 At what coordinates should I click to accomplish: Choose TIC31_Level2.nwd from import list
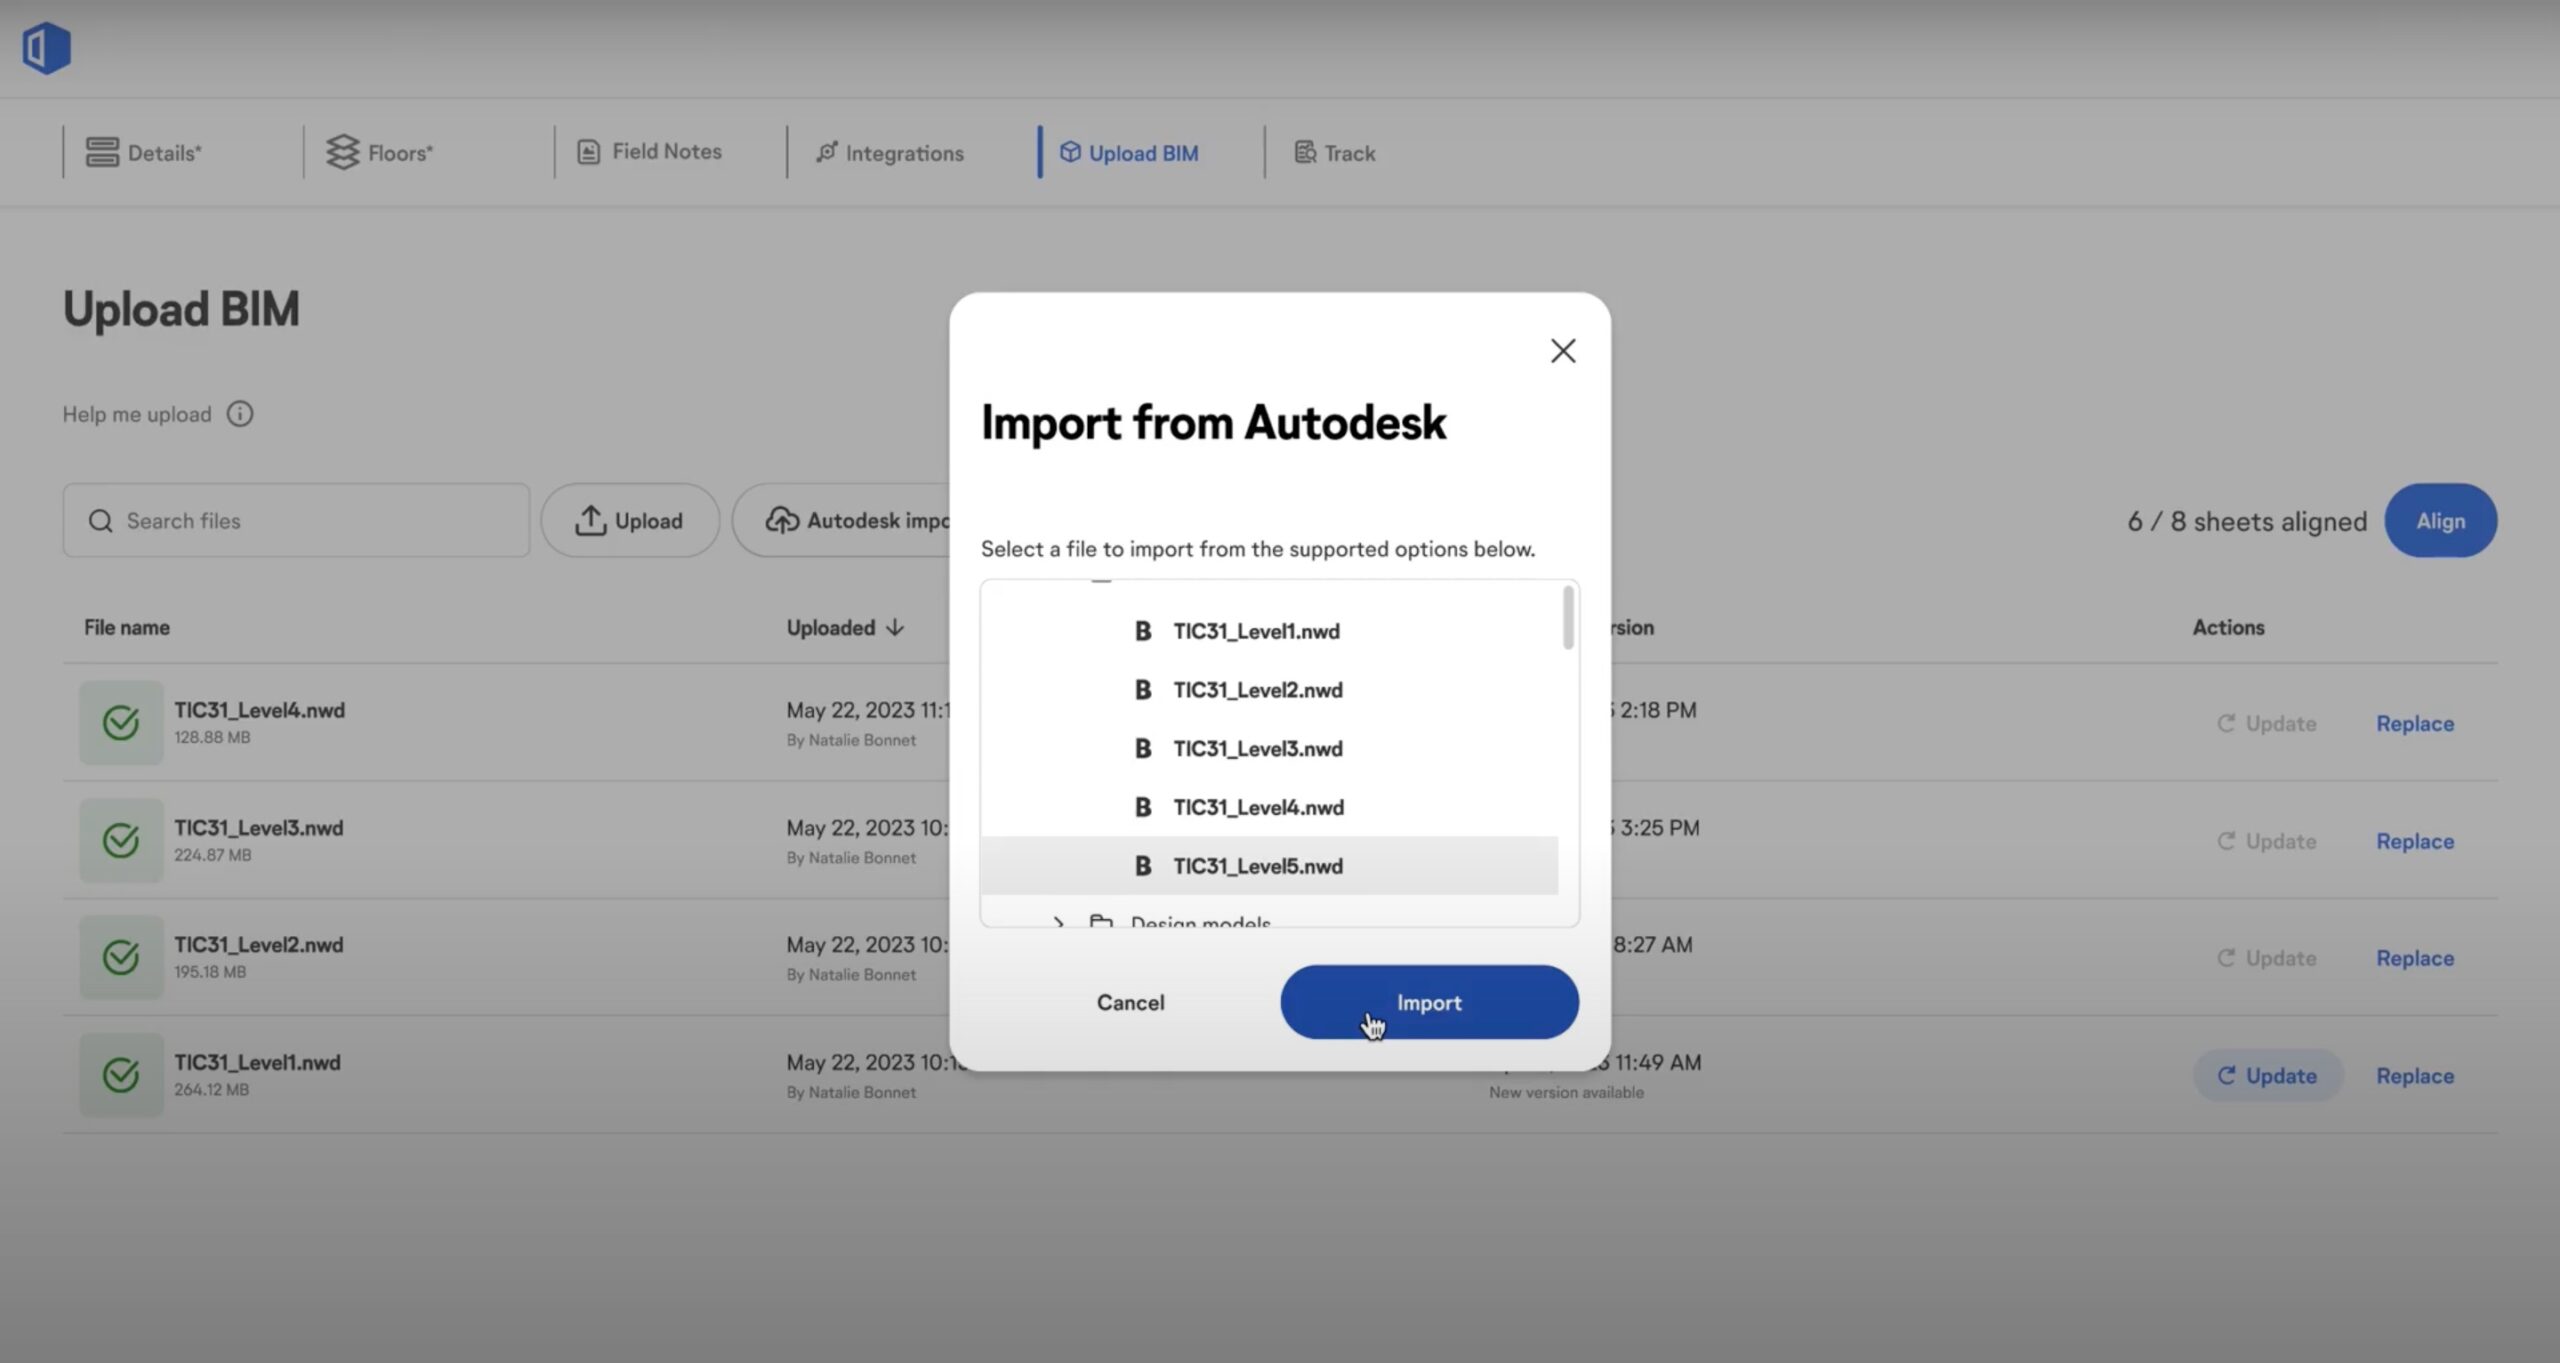(1257, 690)
